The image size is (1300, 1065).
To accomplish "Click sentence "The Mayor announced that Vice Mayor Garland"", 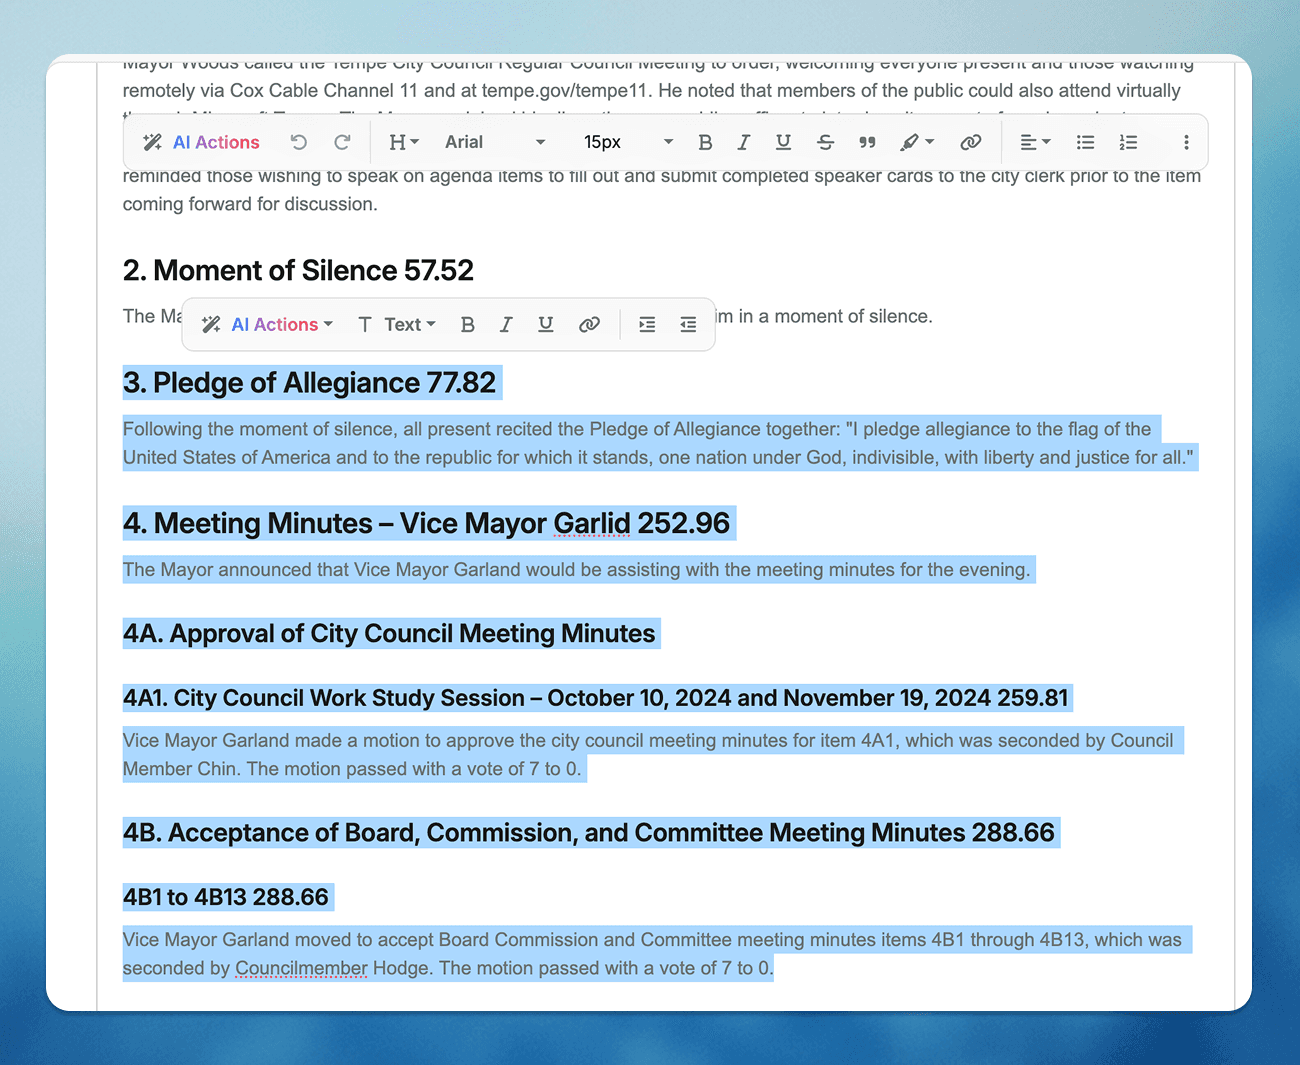I will coord(576,570).
